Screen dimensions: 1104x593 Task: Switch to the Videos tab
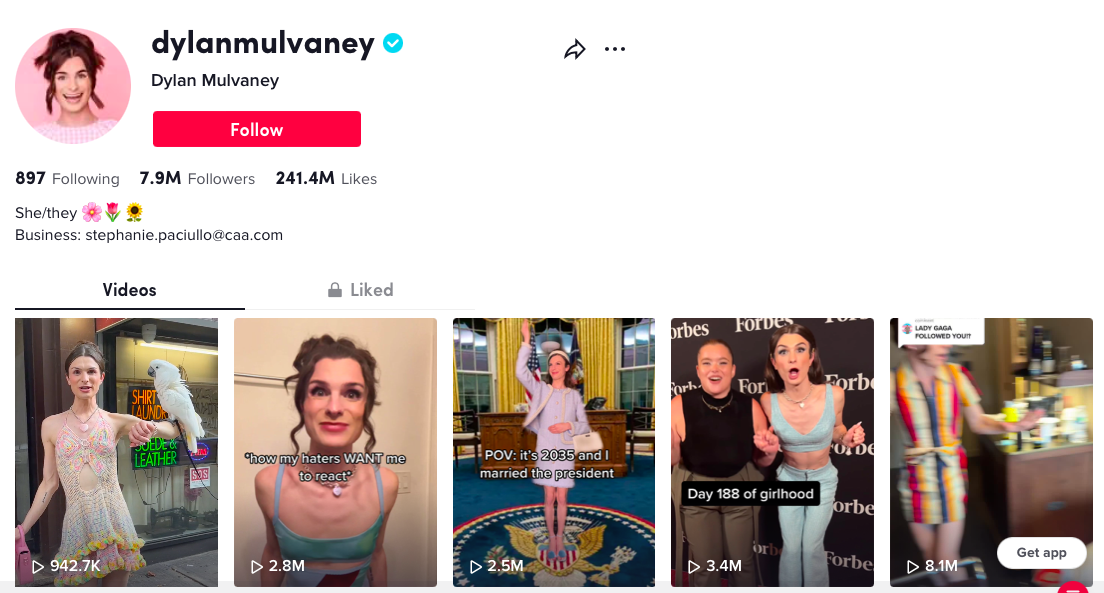[130, 290]
